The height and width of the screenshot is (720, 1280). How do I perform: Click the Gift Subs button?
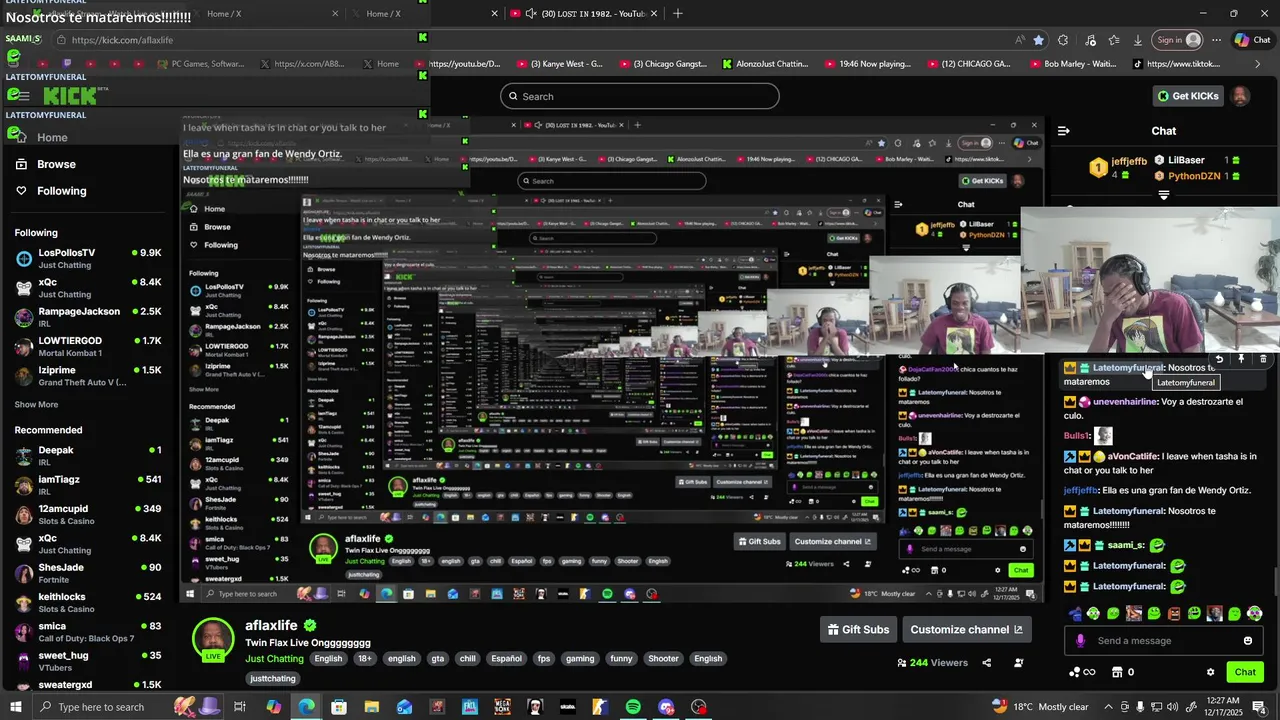[858, 629]
